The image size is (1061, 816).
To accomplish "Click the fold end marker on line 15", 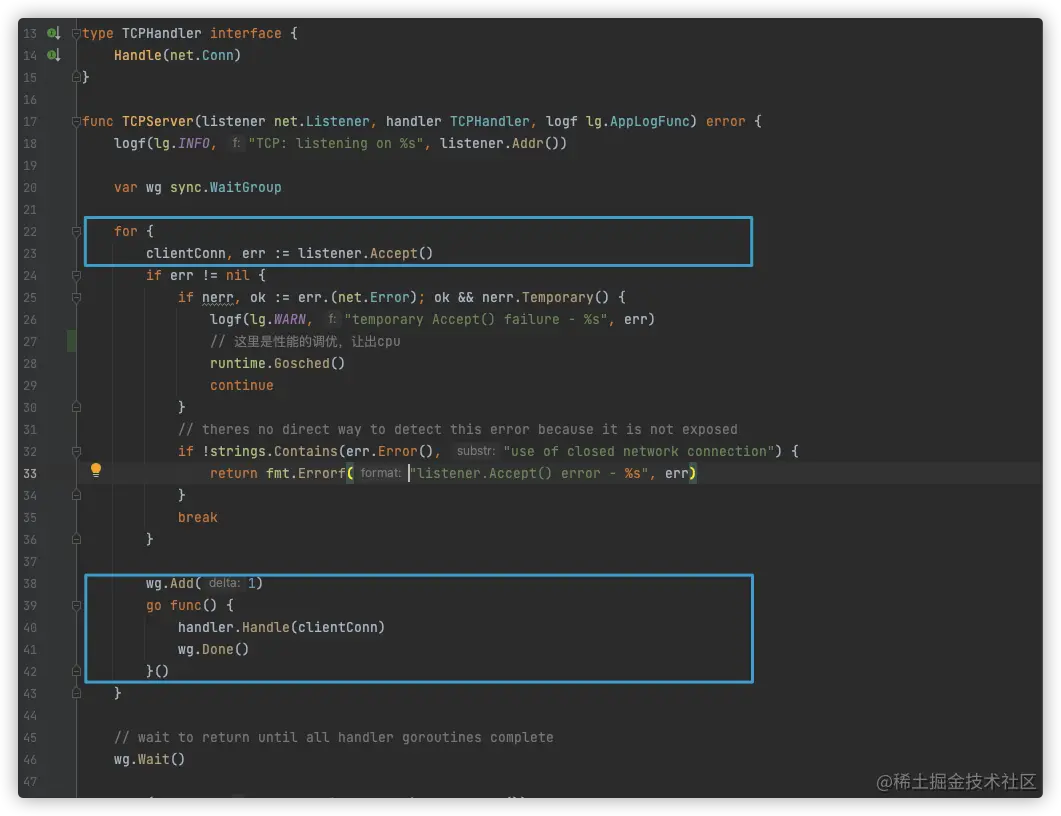I will [x=76, y=77].
